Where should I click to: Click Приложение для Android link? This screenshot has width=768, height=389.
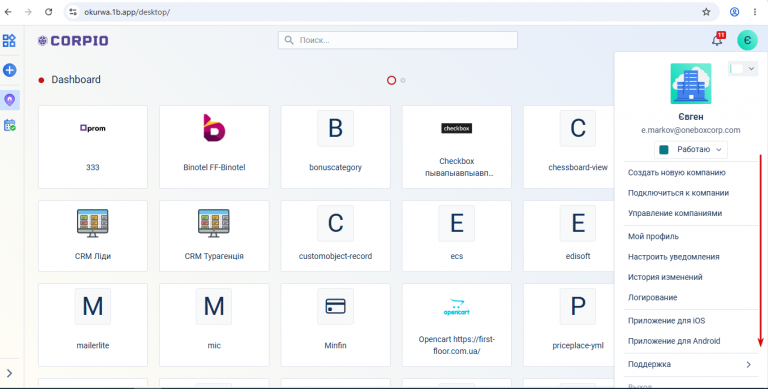[x=674, y=341]
